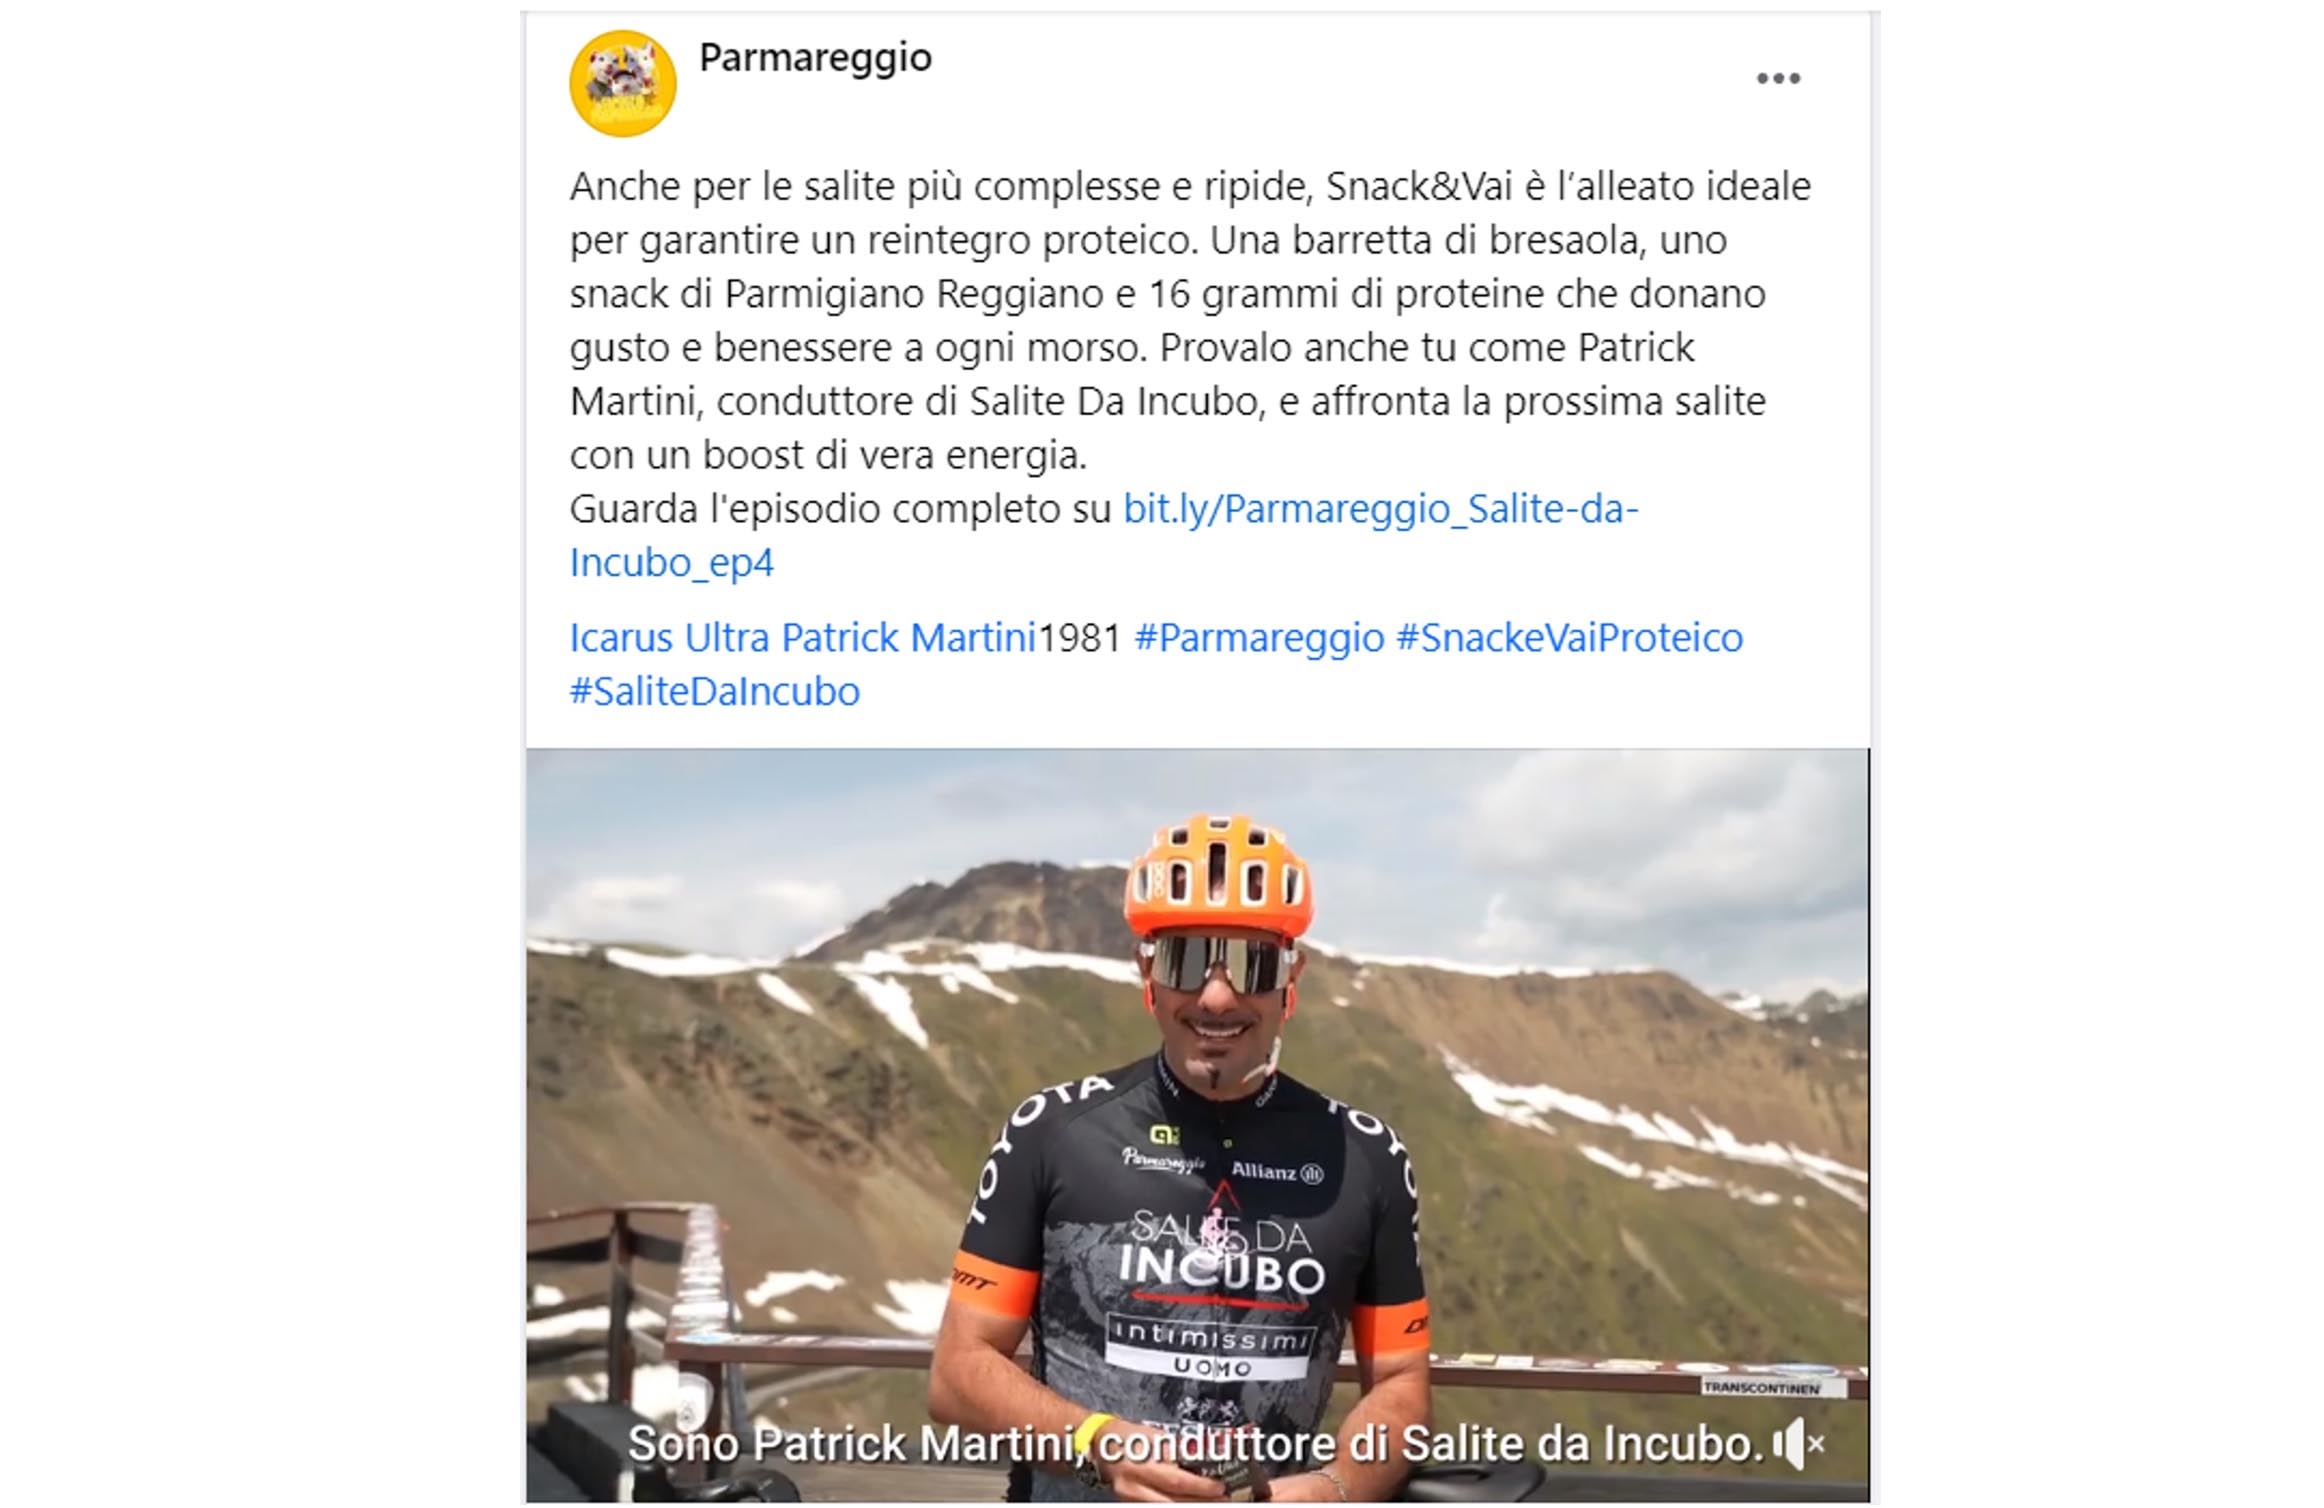
Task: Click the orange helmet in the video
Action: 1218,875
